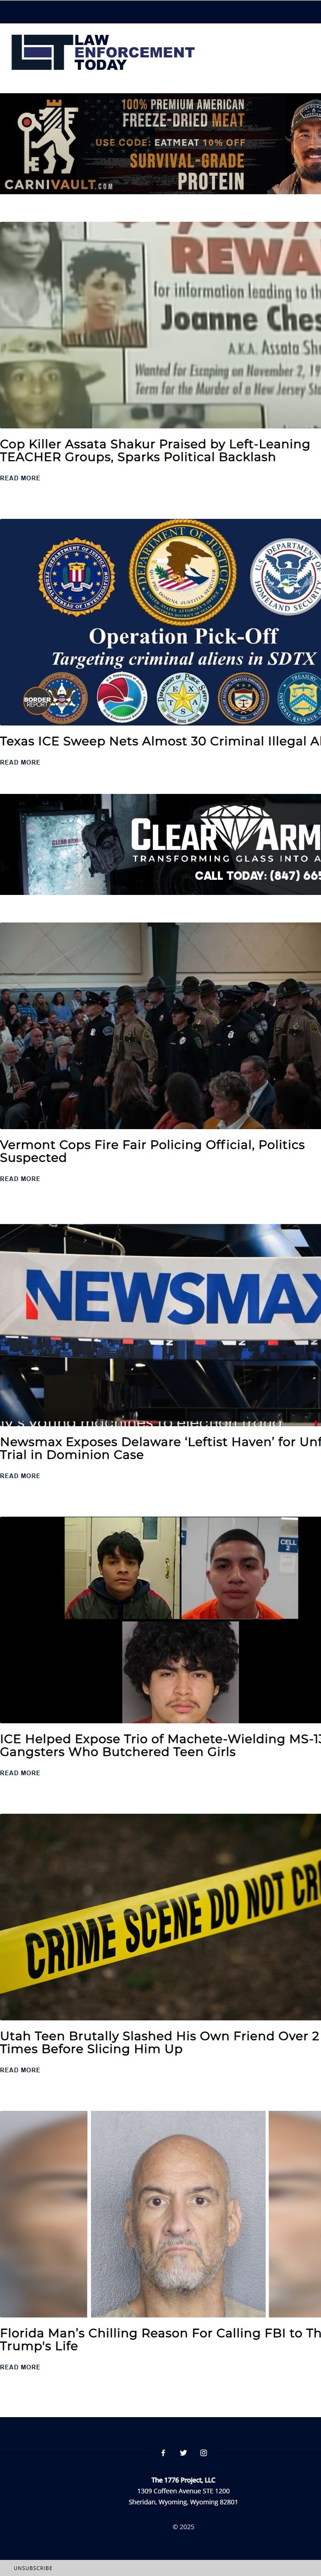Open Vermont Cops Fire Fair Policing headline
321x2576 pixels.
click(152, 1151)
